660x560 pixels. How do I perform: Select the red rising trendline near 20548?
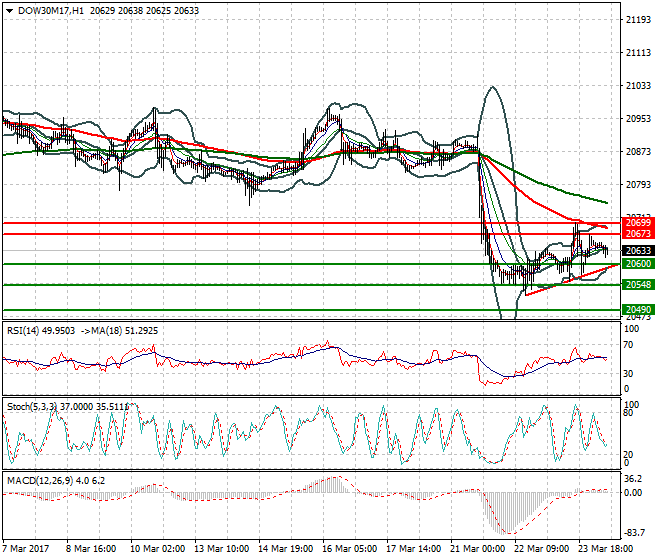(570, 280)
